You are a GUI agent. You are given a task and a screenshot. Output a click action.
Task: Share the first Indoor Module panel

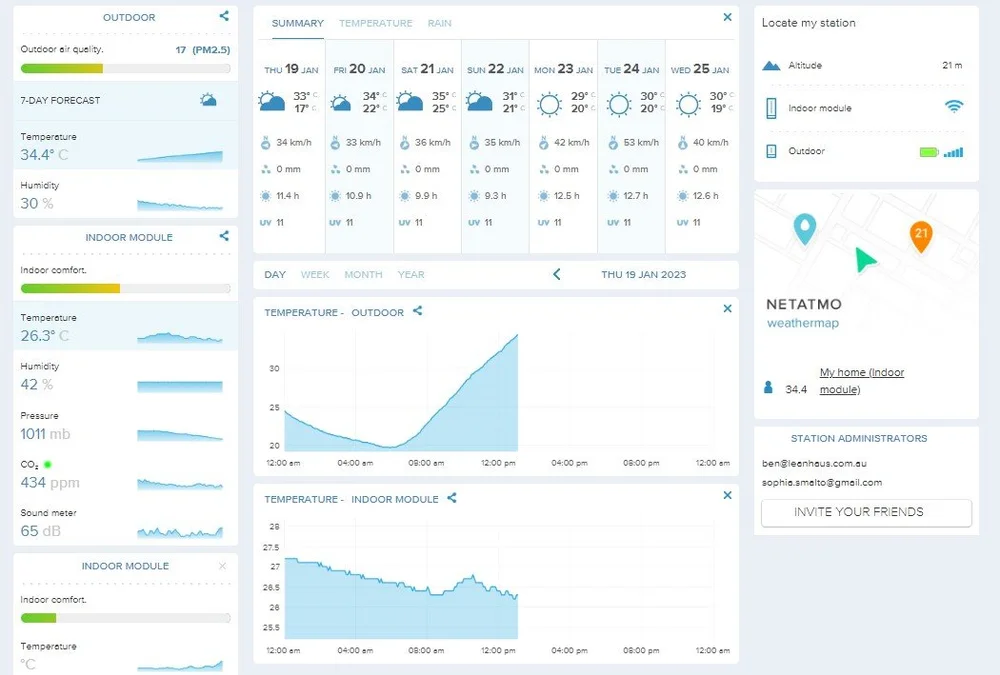click(224, 236)
